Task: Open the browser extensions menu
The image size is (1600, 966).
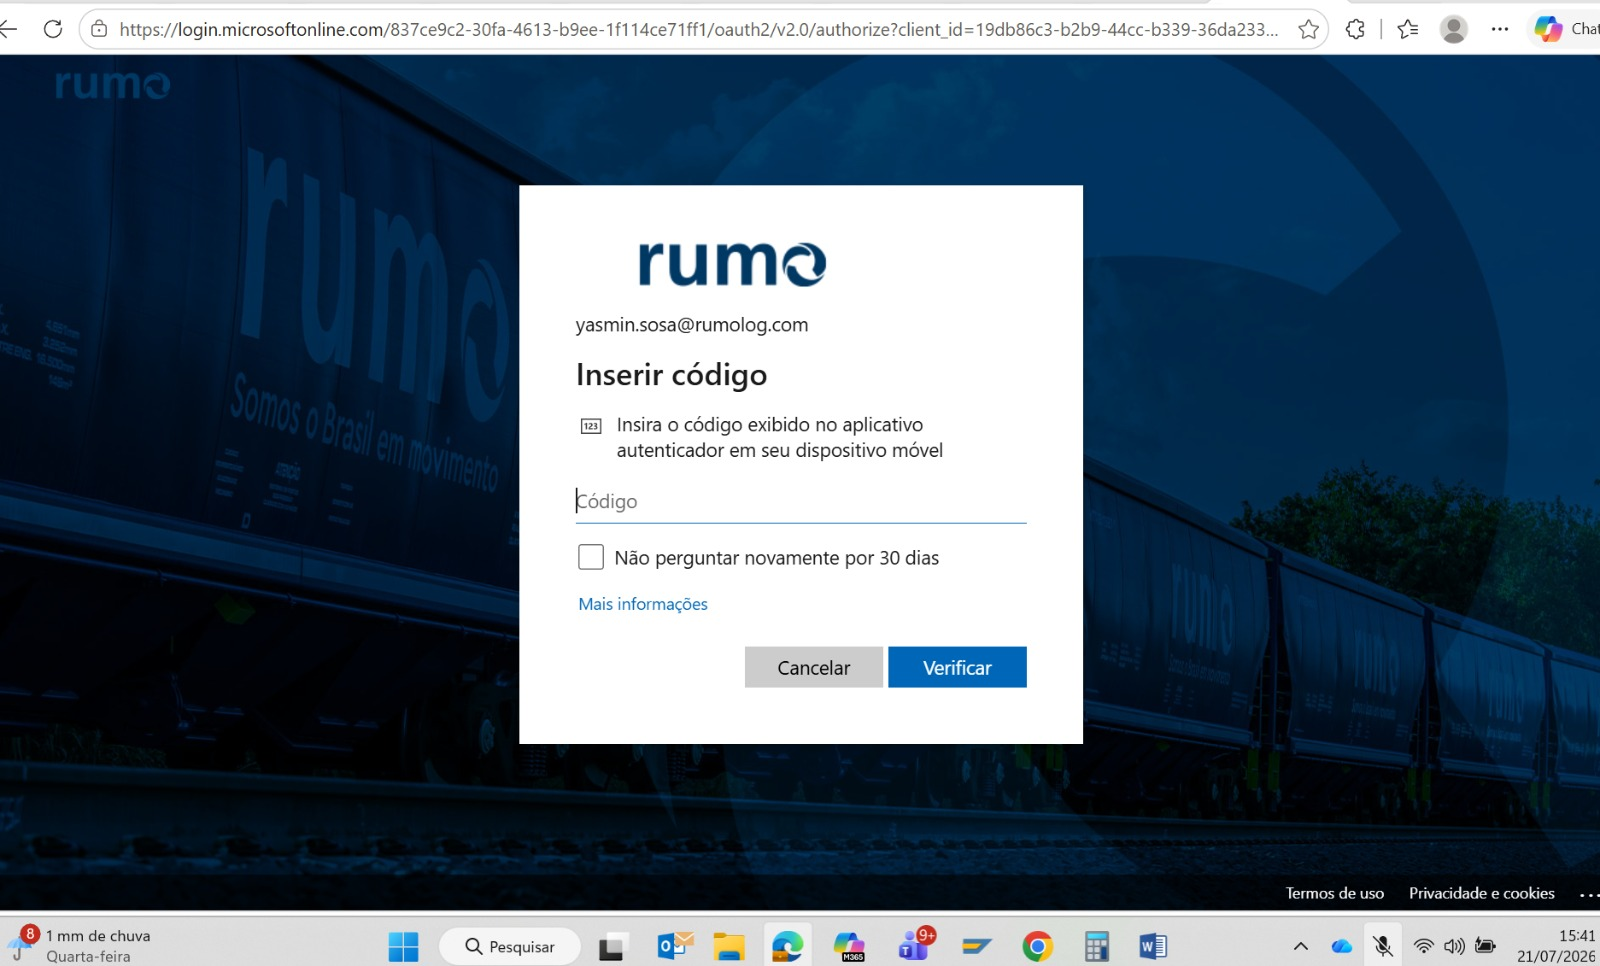Action: click(x=1355, y=29)
